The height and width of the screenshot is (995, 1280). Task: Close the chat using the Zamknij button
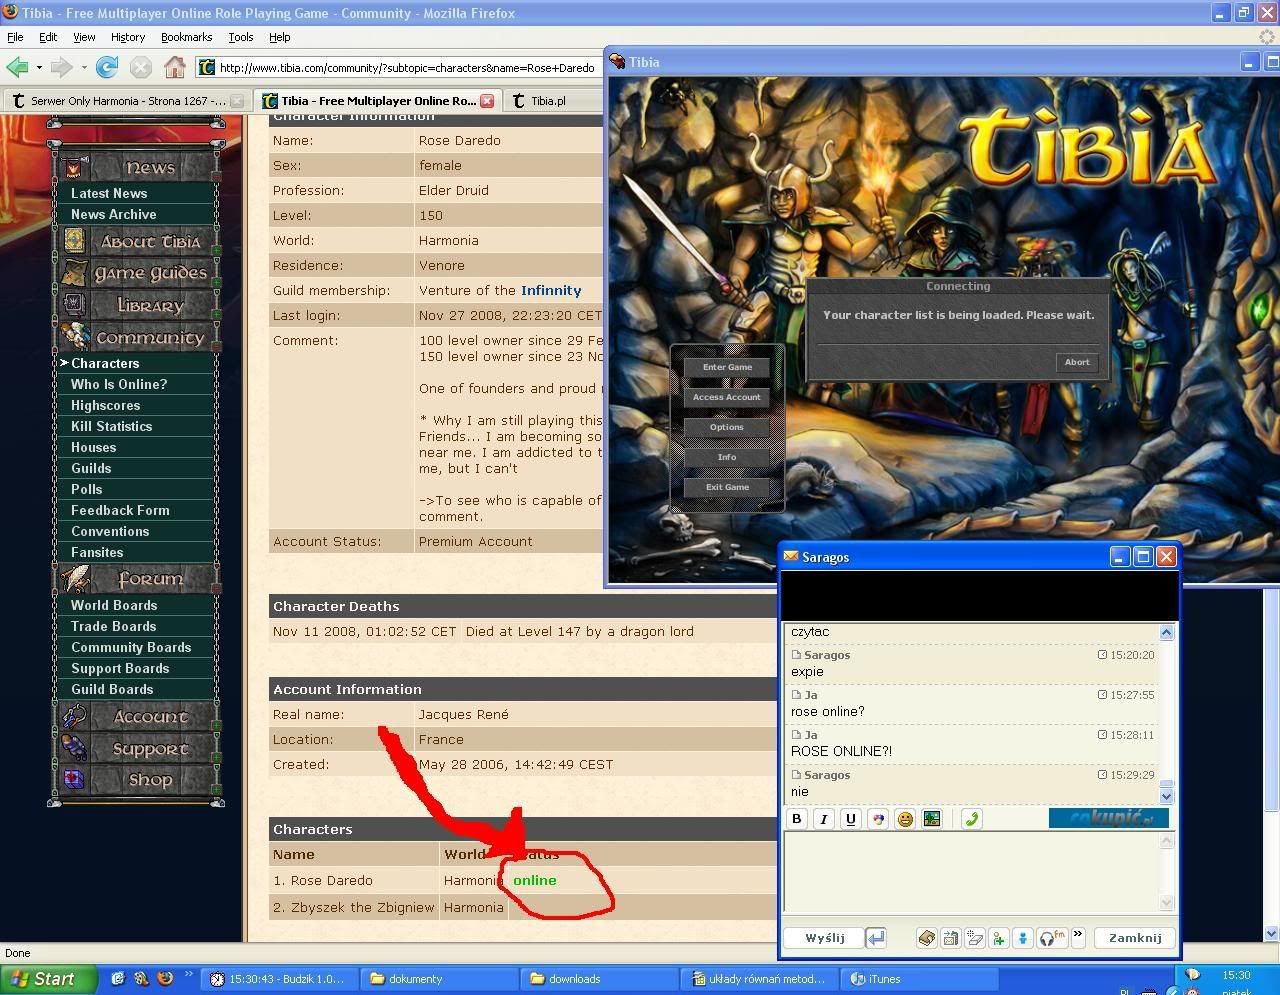pyautogui.click(x=1135, y=937)
